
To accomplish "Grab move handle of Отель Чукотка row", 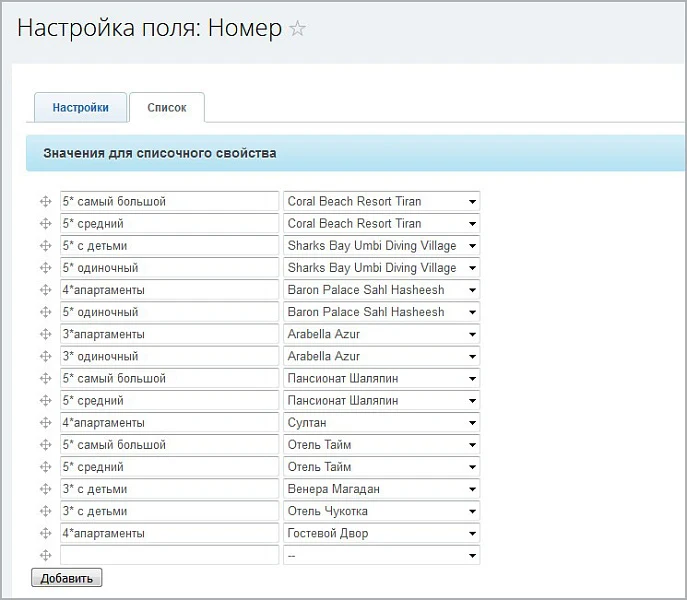I will [46, 511].
